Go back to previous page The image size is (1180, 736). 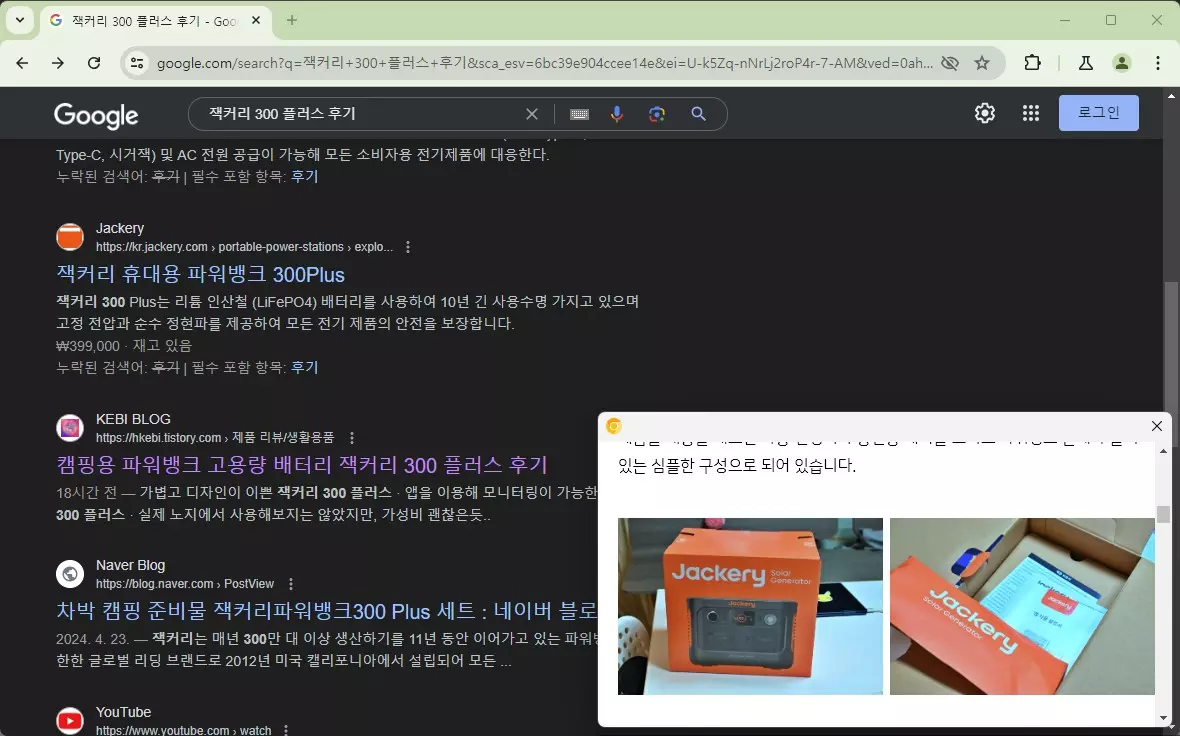(x=23, y=63)
